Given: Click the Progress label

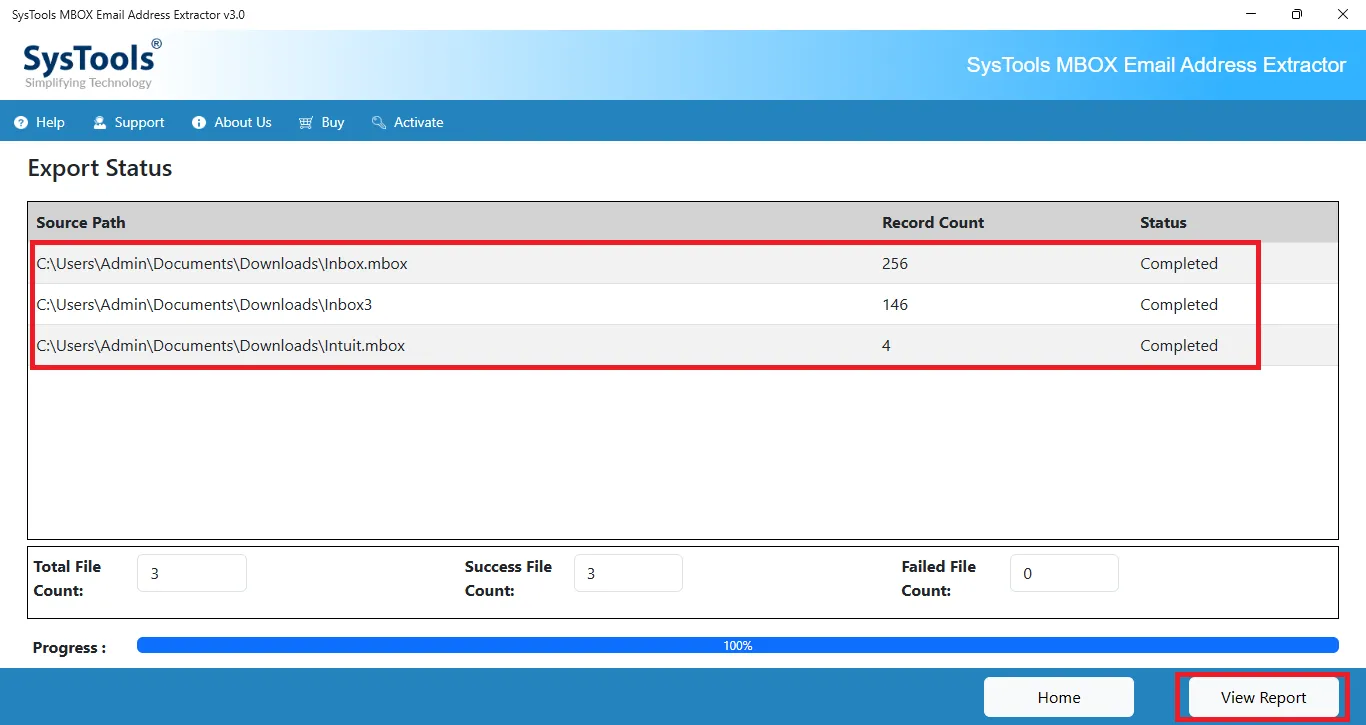Looking at the screenshot, I should pos(70,648).
